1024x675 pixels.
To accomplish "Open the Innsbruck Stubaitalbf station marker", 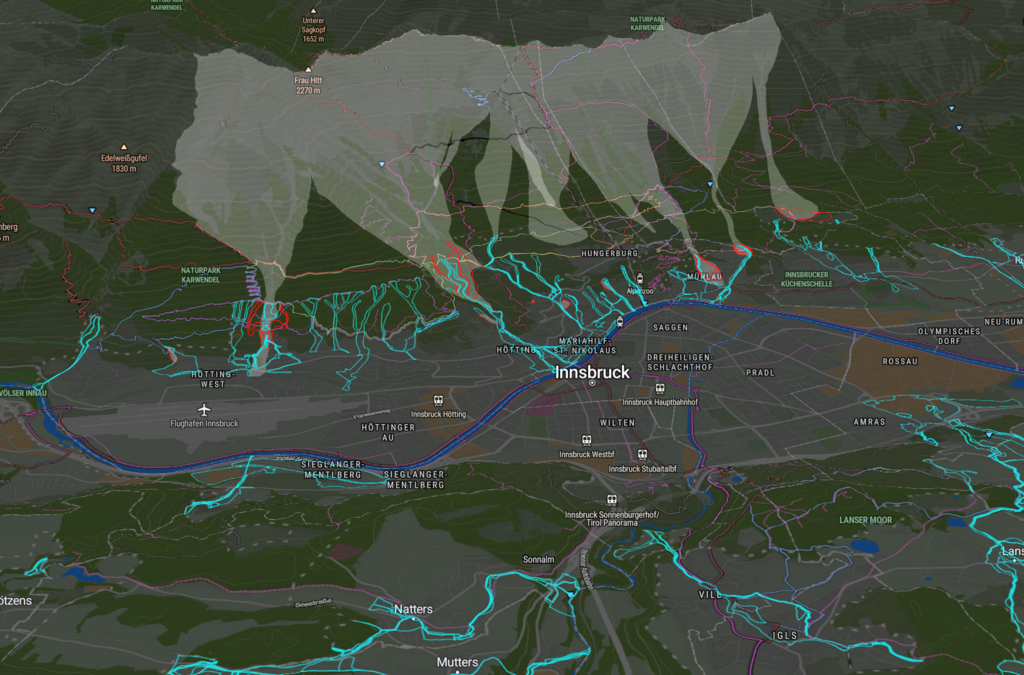I will pyautogui.click(x=642, y=454).
